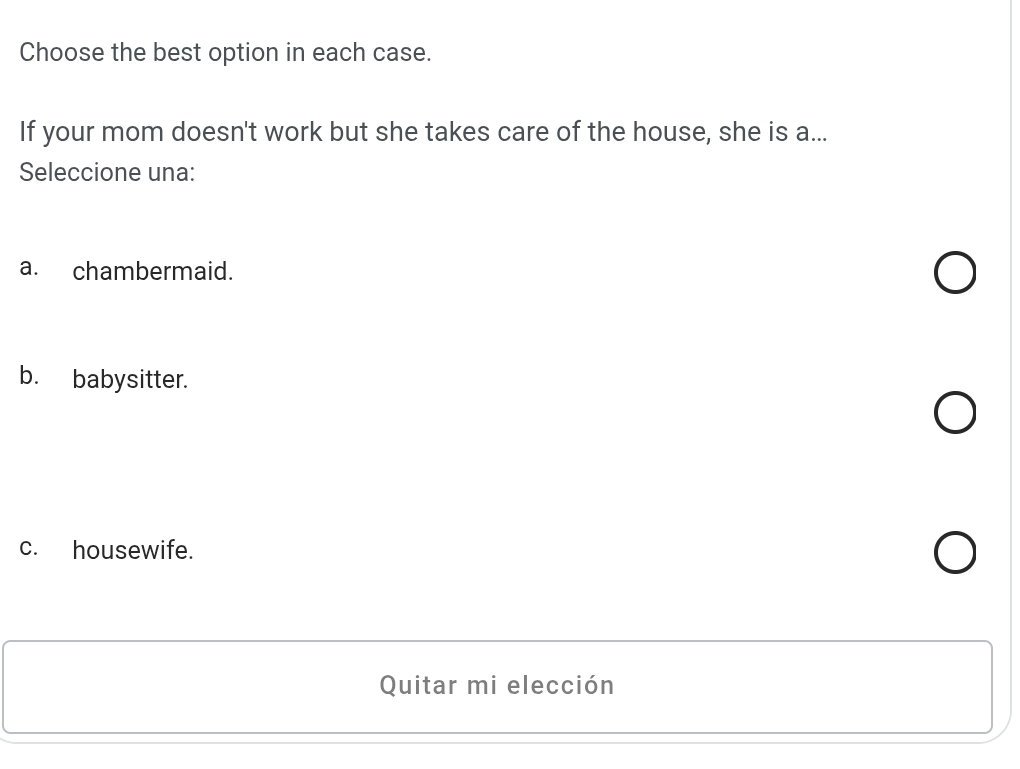Click the option letter 'c.'
The image size is (1020, 769).
point(29,548)
